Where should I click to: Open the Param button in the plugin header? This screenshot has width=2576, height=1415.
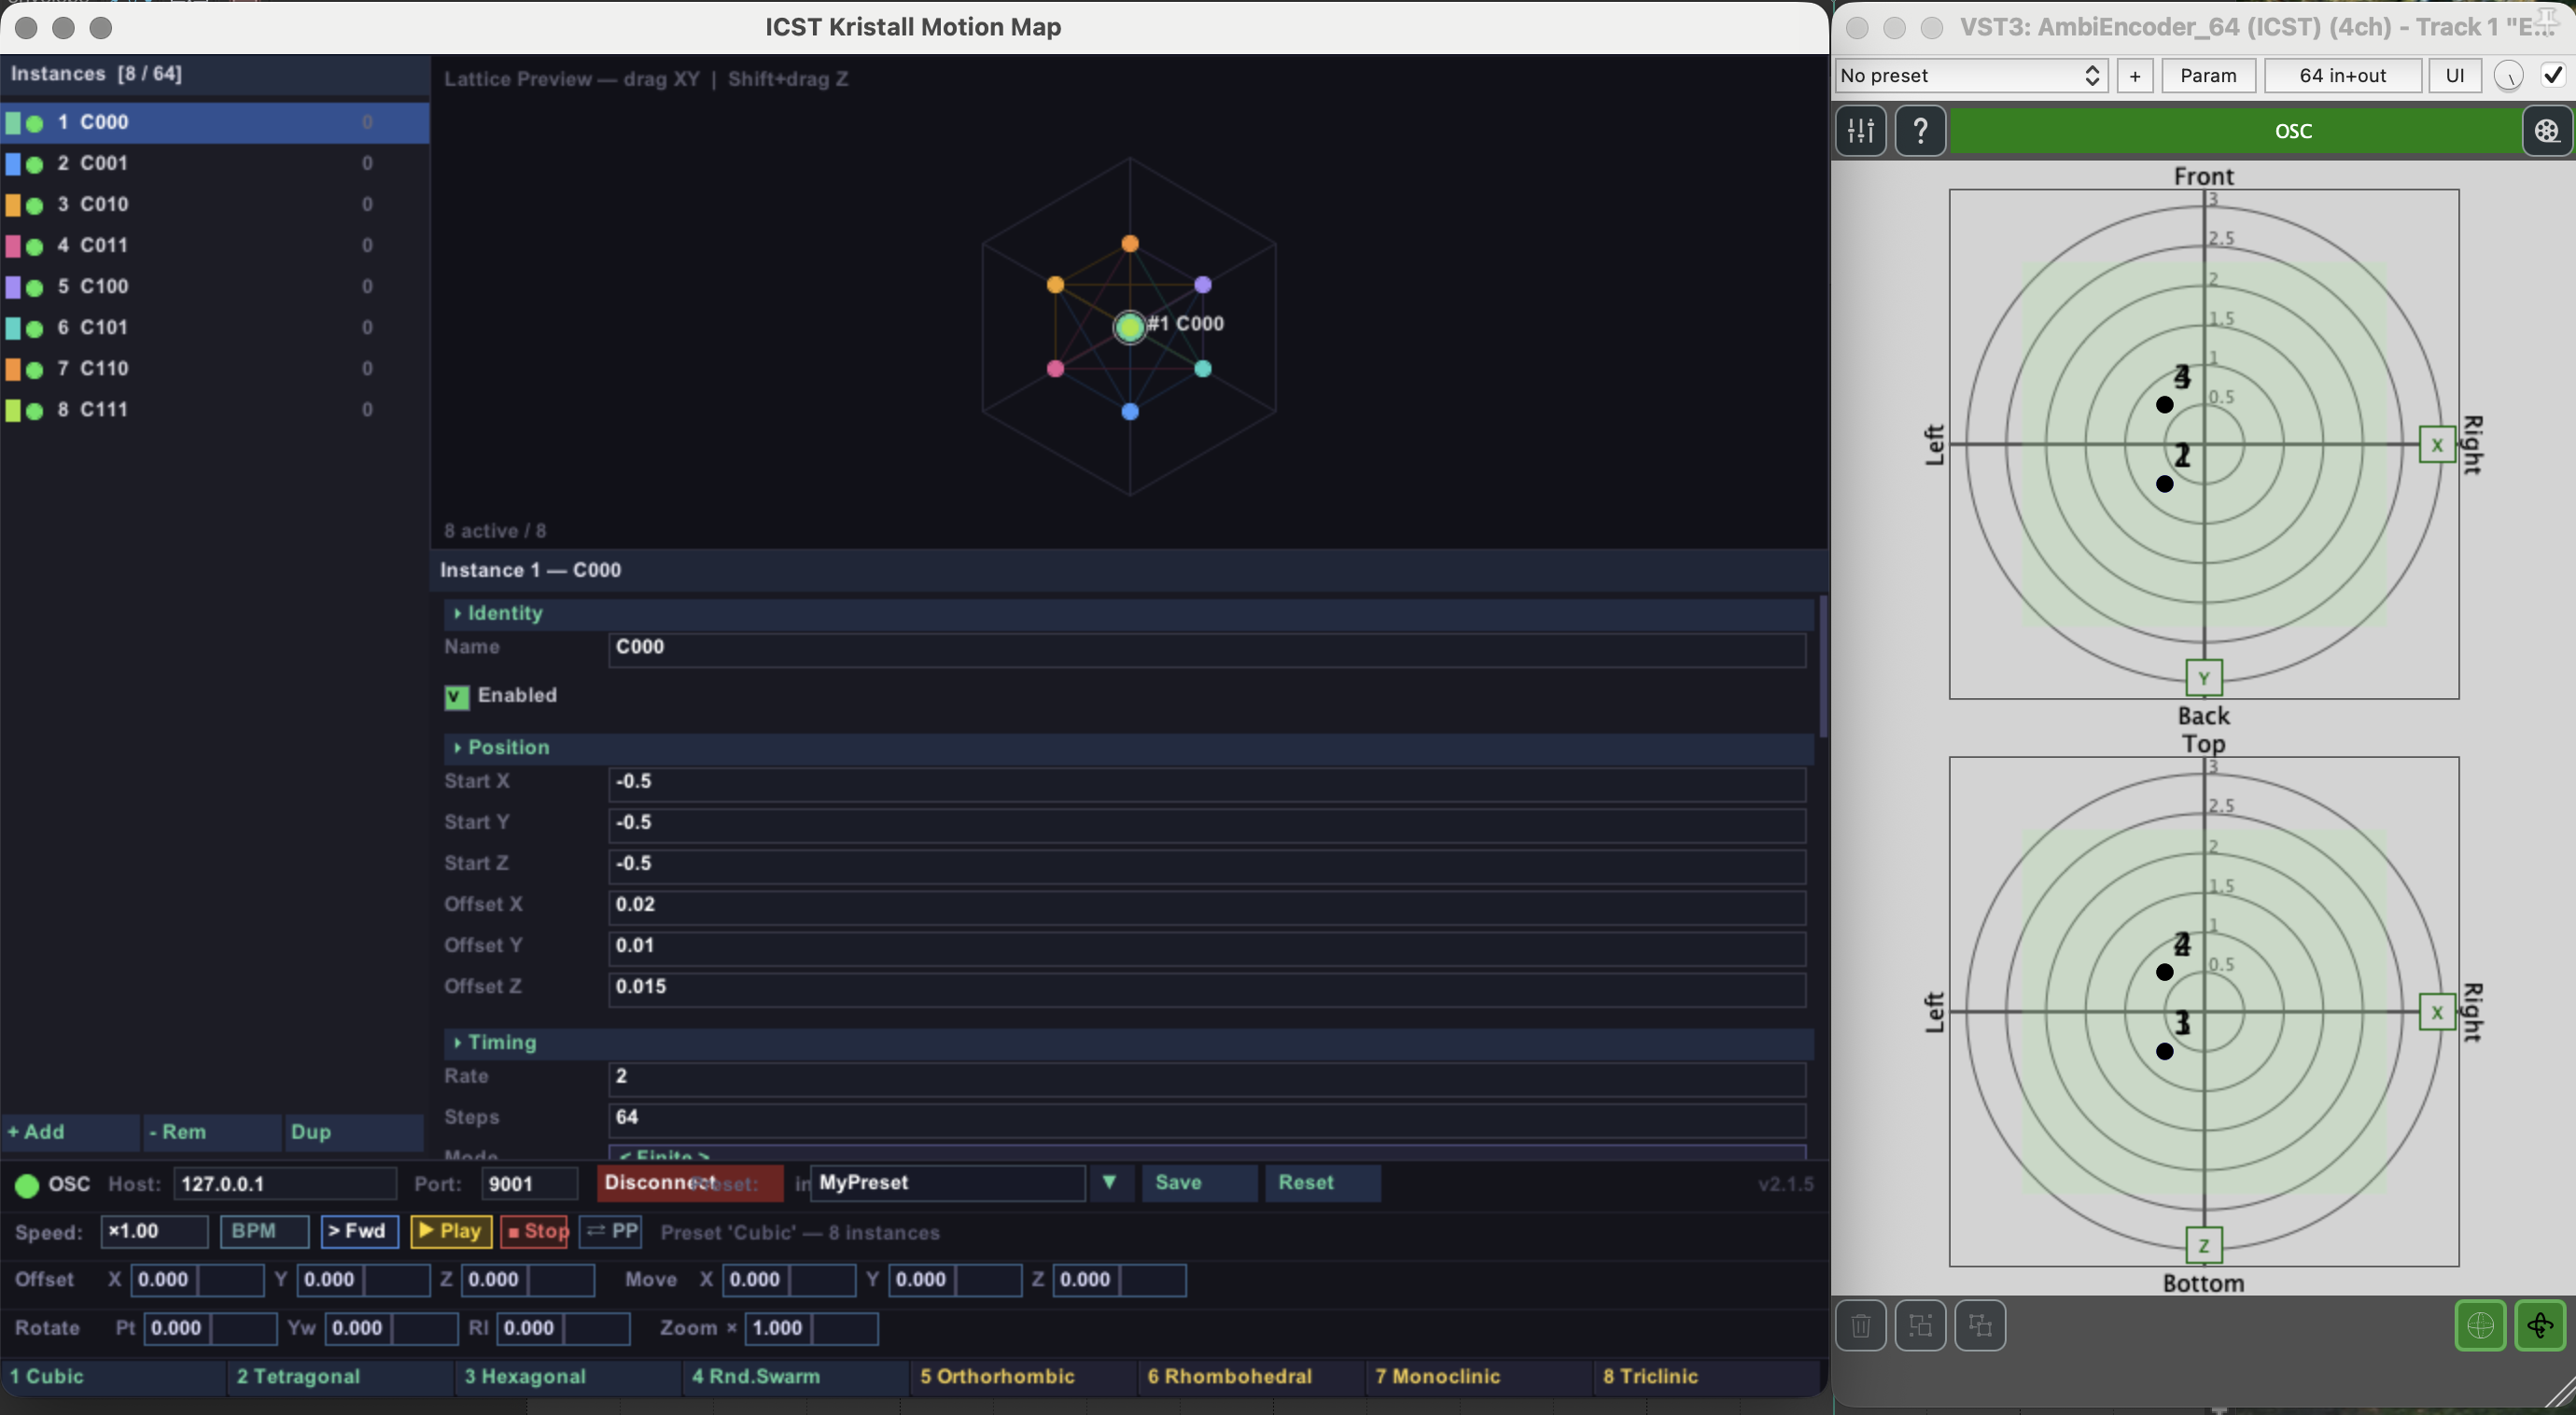[2208, 76]
